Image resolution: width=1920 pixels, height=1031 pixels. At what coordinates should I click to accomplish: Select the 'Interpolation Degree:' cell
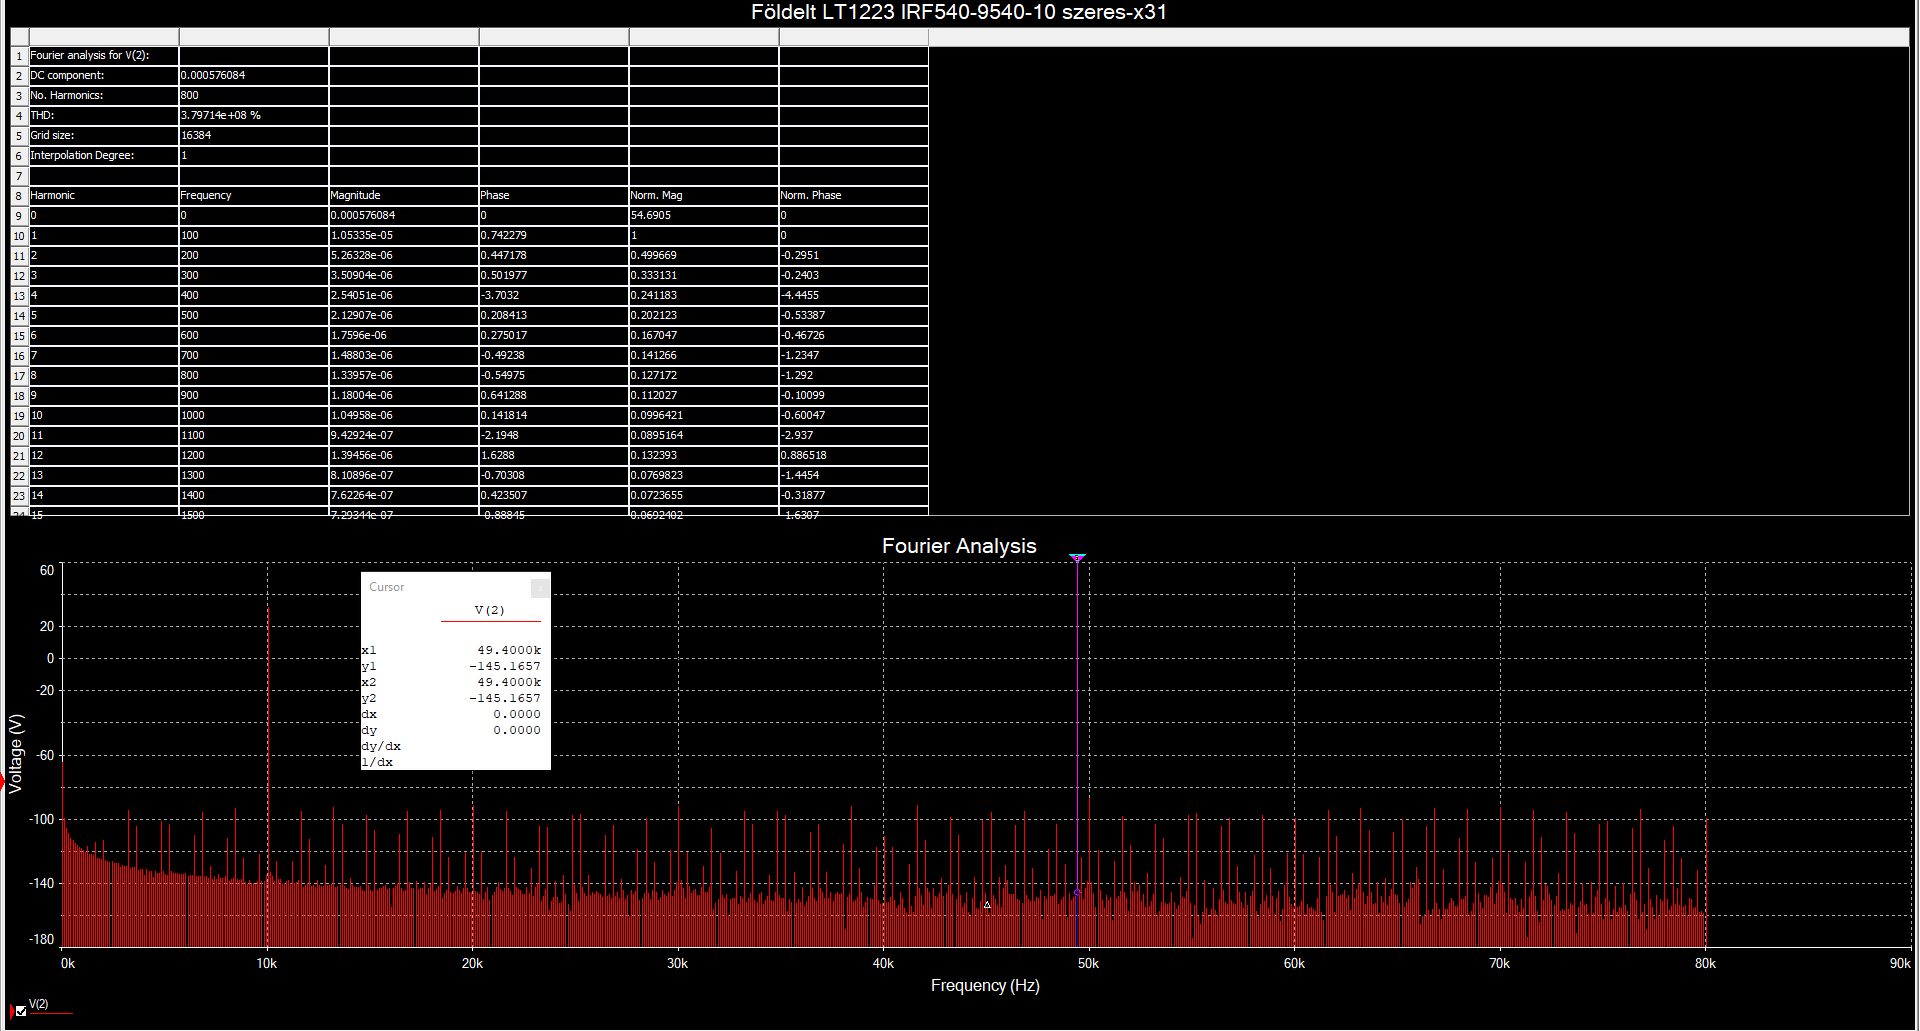pyautogui.click(x=104, y=155)
